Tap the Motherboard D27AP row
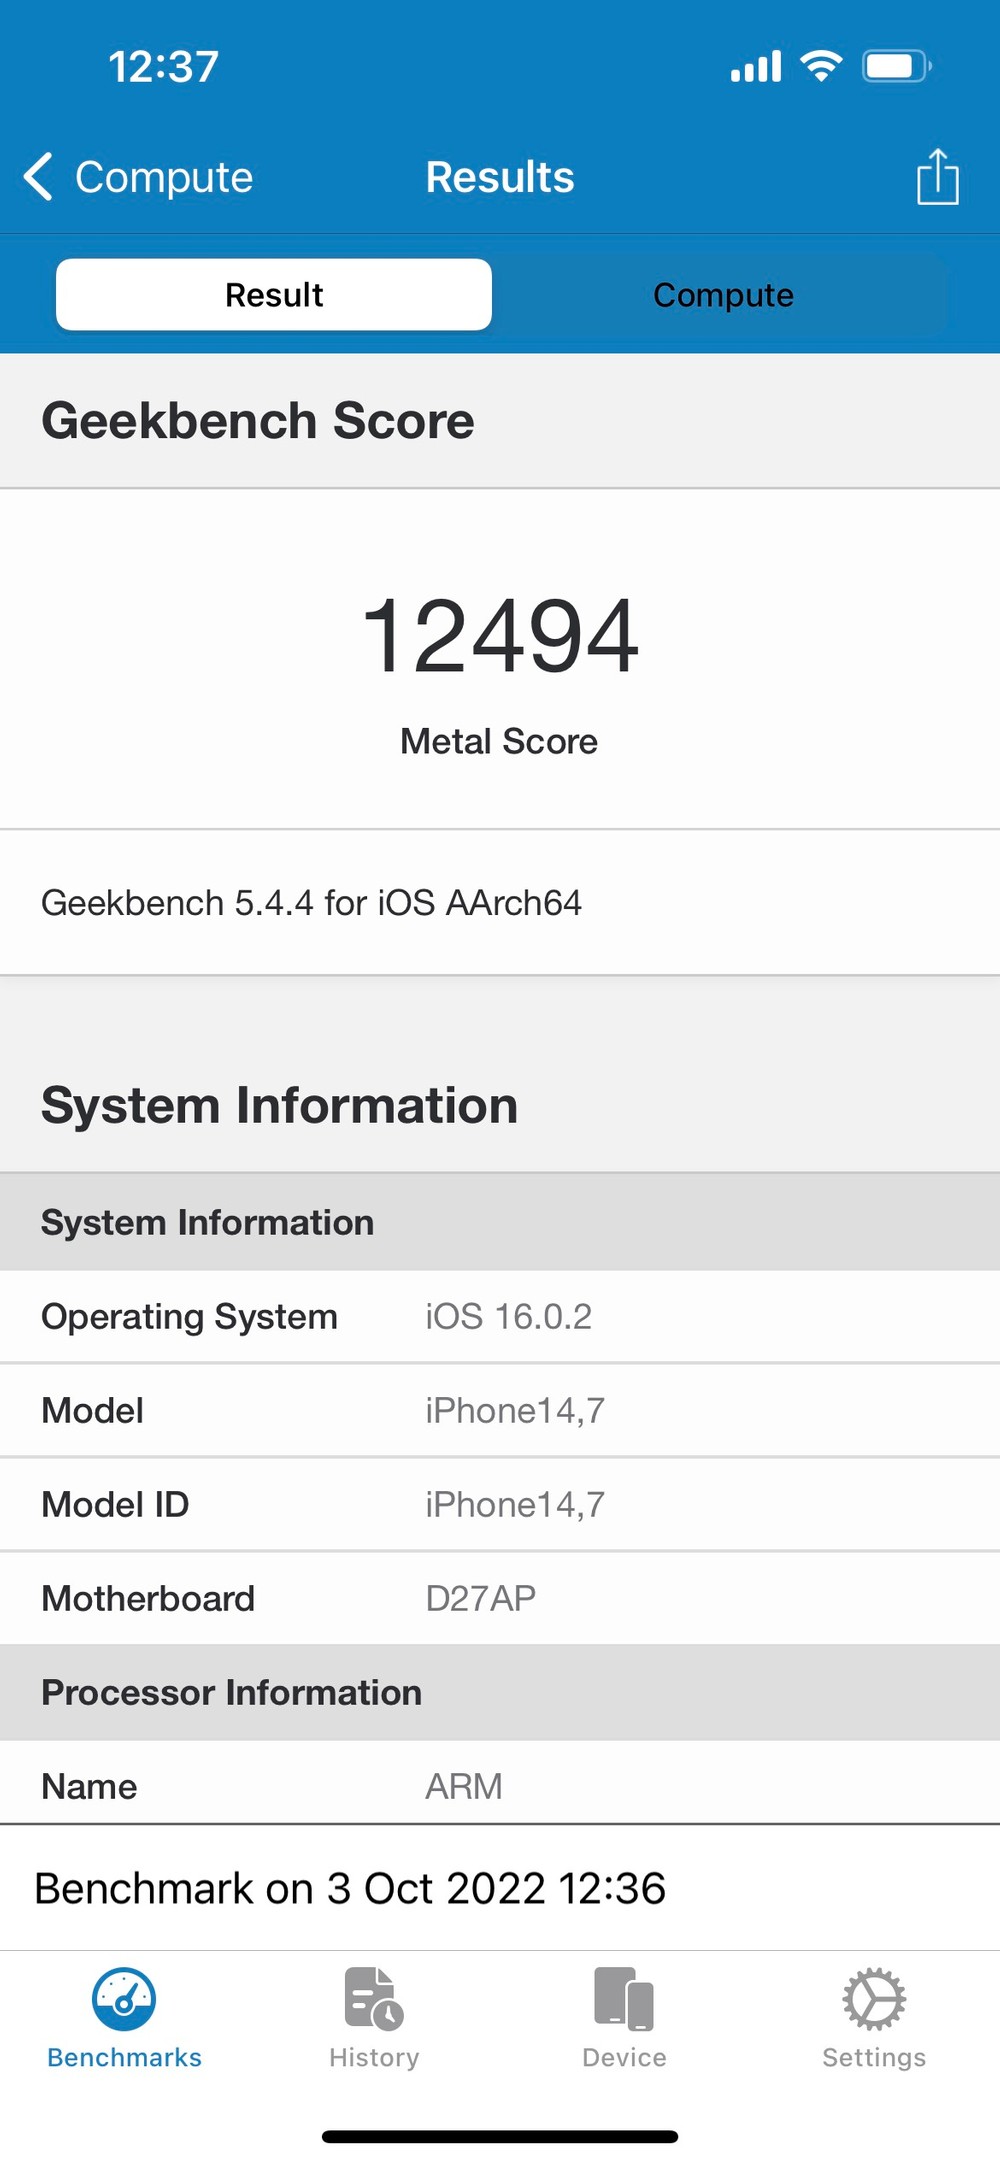 point(500,1598)
